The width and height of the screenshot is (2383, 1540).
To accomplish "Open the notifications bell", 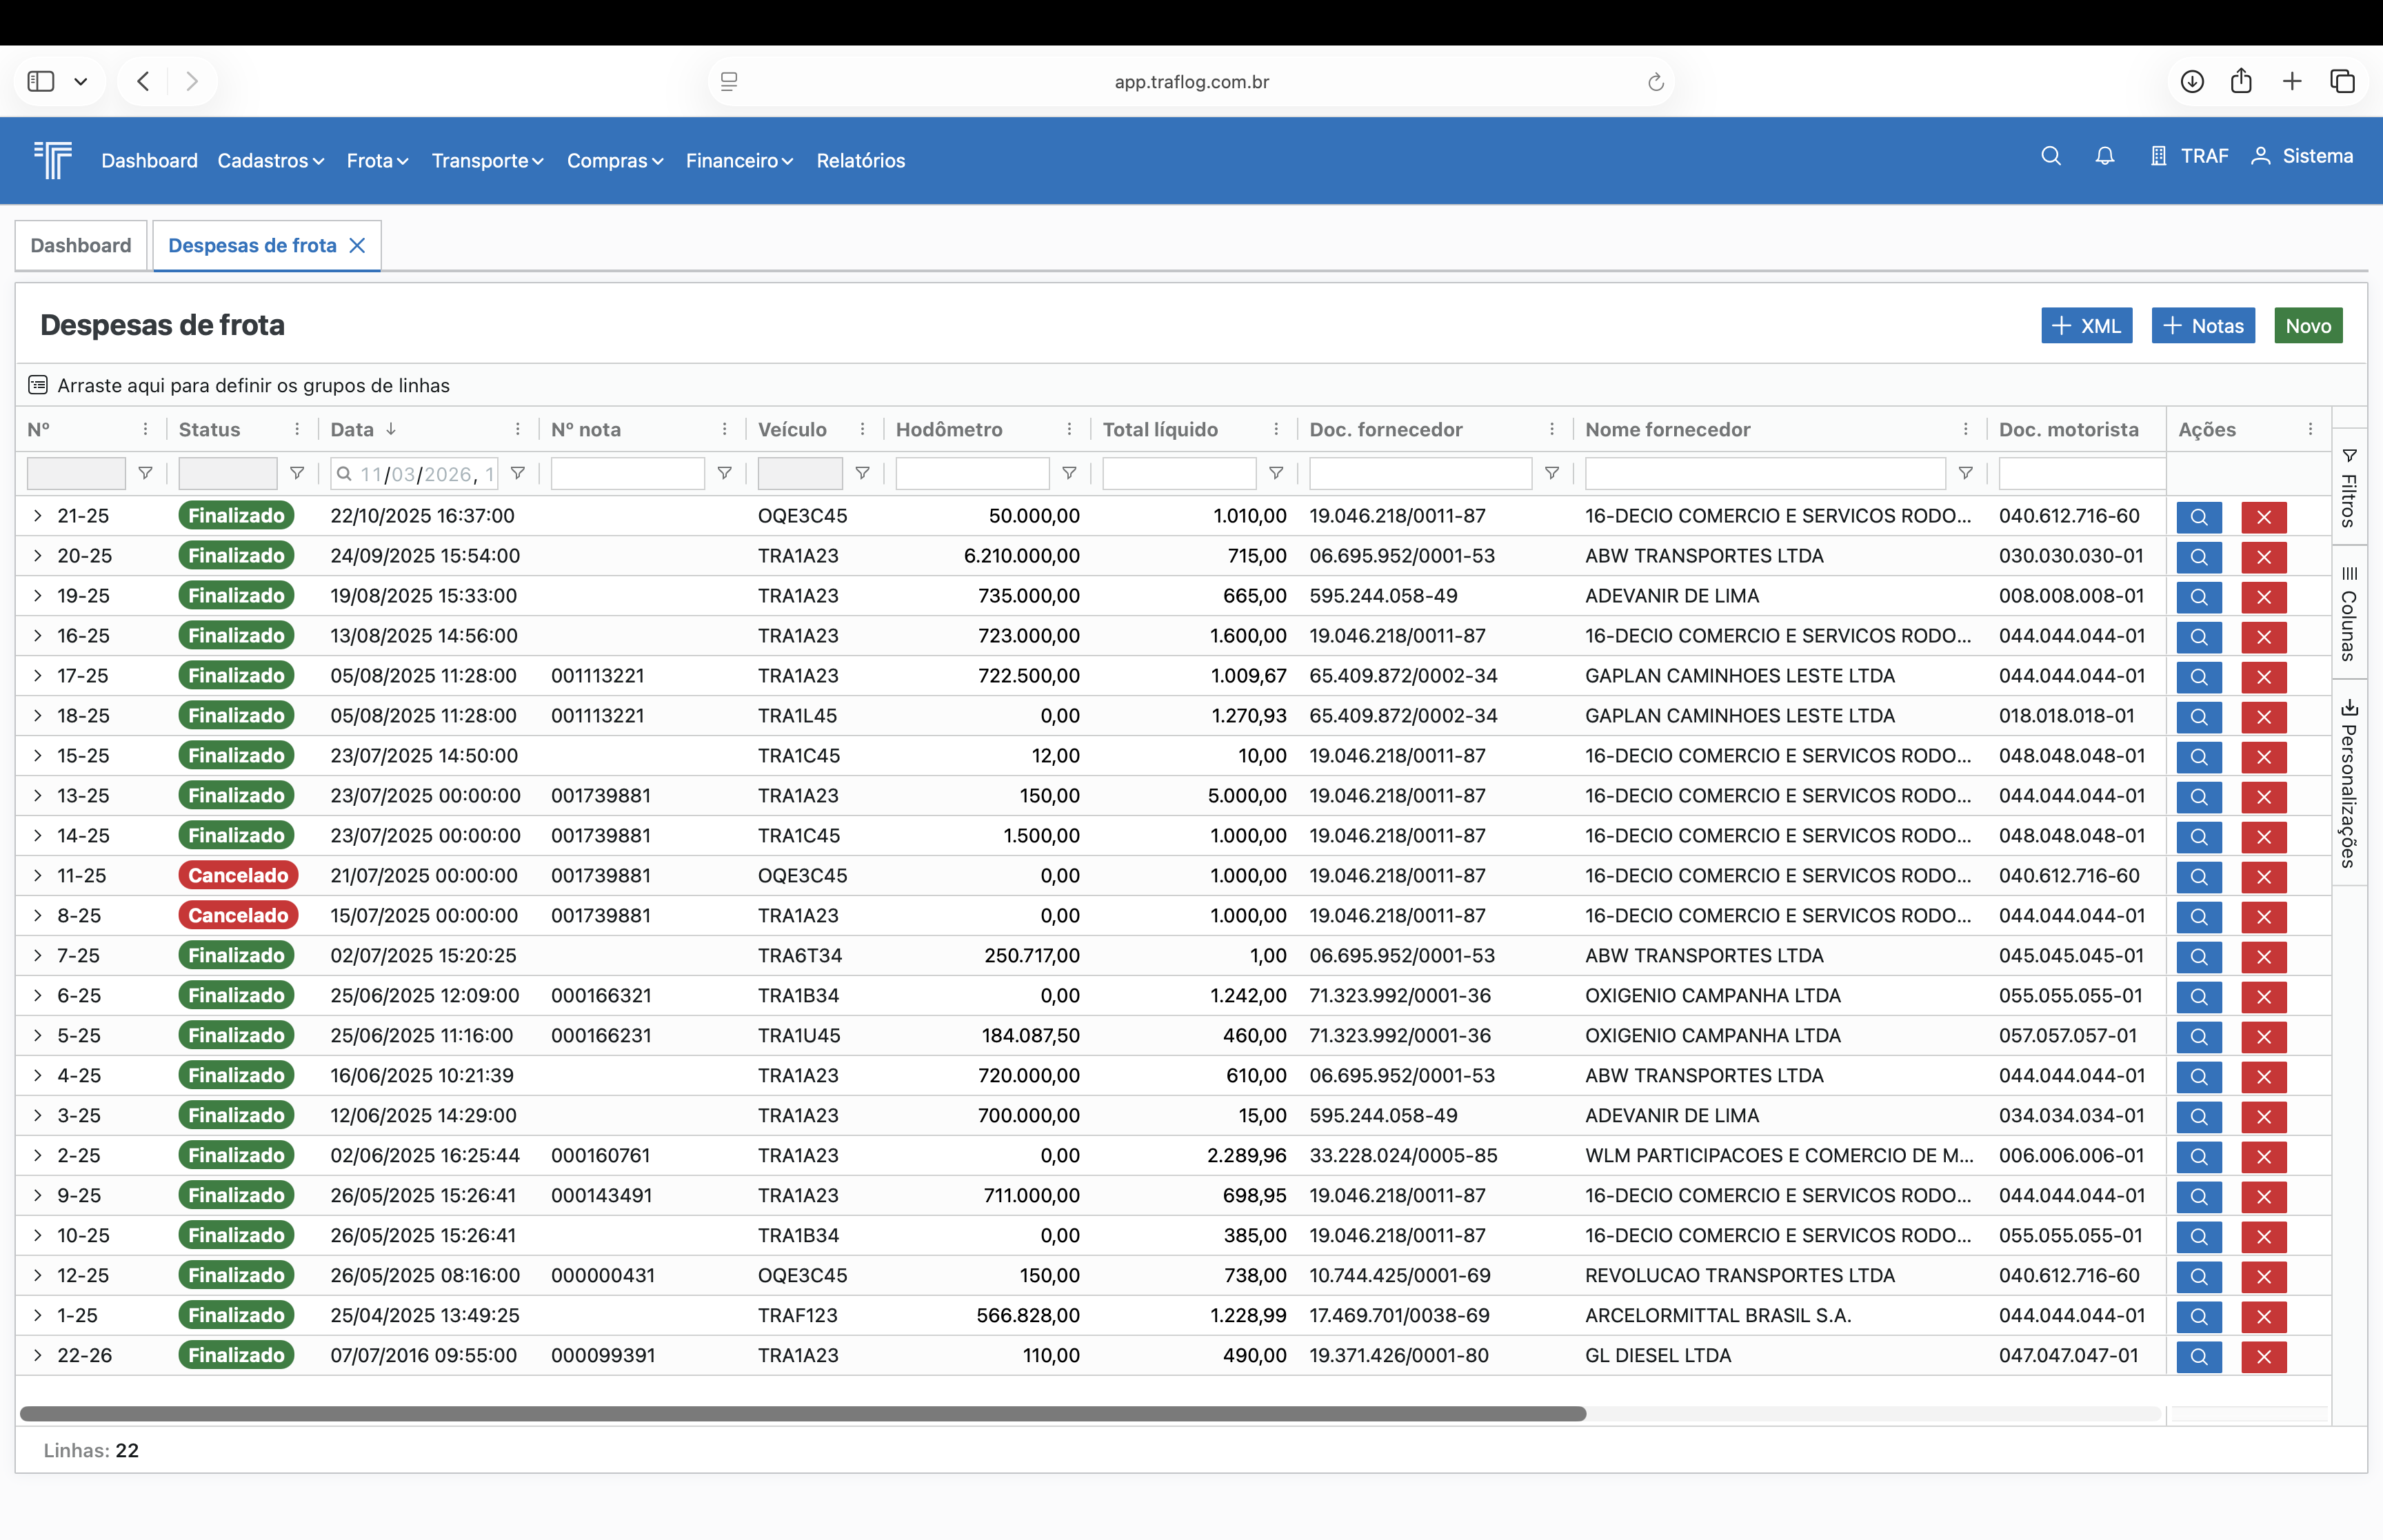I will click(2104, 156).
